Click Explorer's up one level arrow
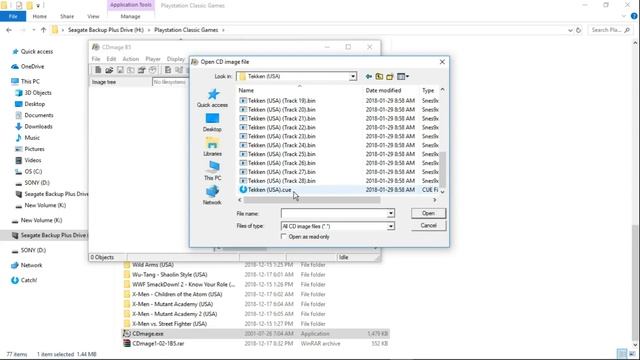Image resolution: width=640 pixels, height=360 pixels. coord(43,30)
